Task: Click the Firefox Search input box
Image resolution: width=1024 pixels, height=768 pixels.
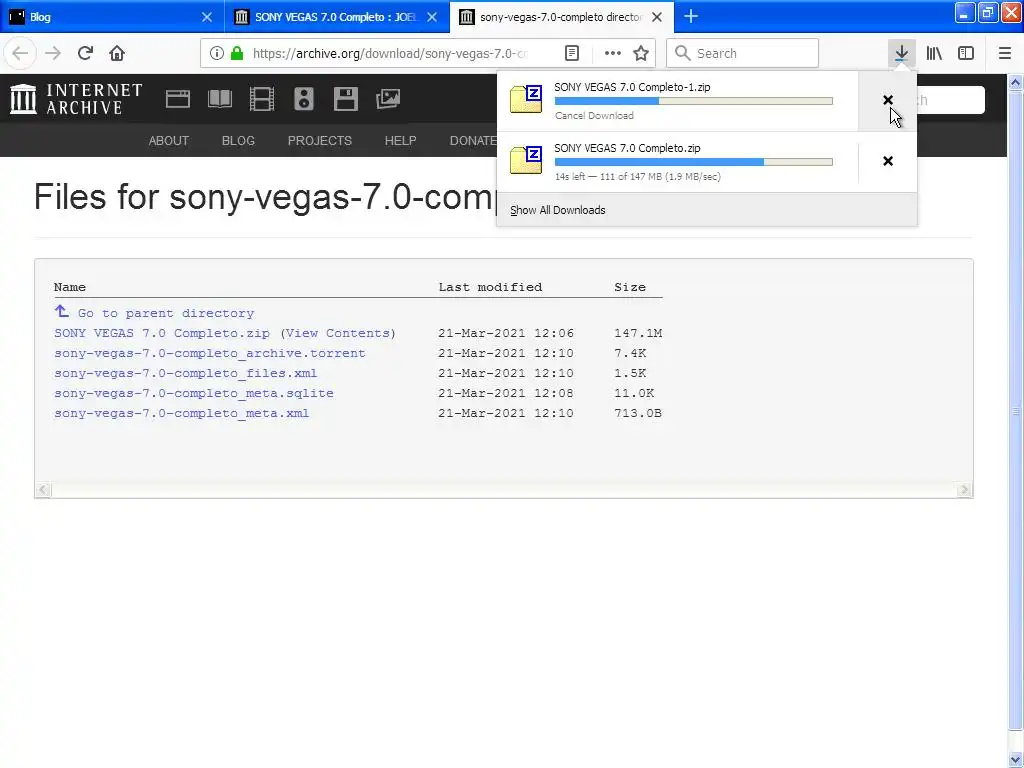Action: click(743, 53)
